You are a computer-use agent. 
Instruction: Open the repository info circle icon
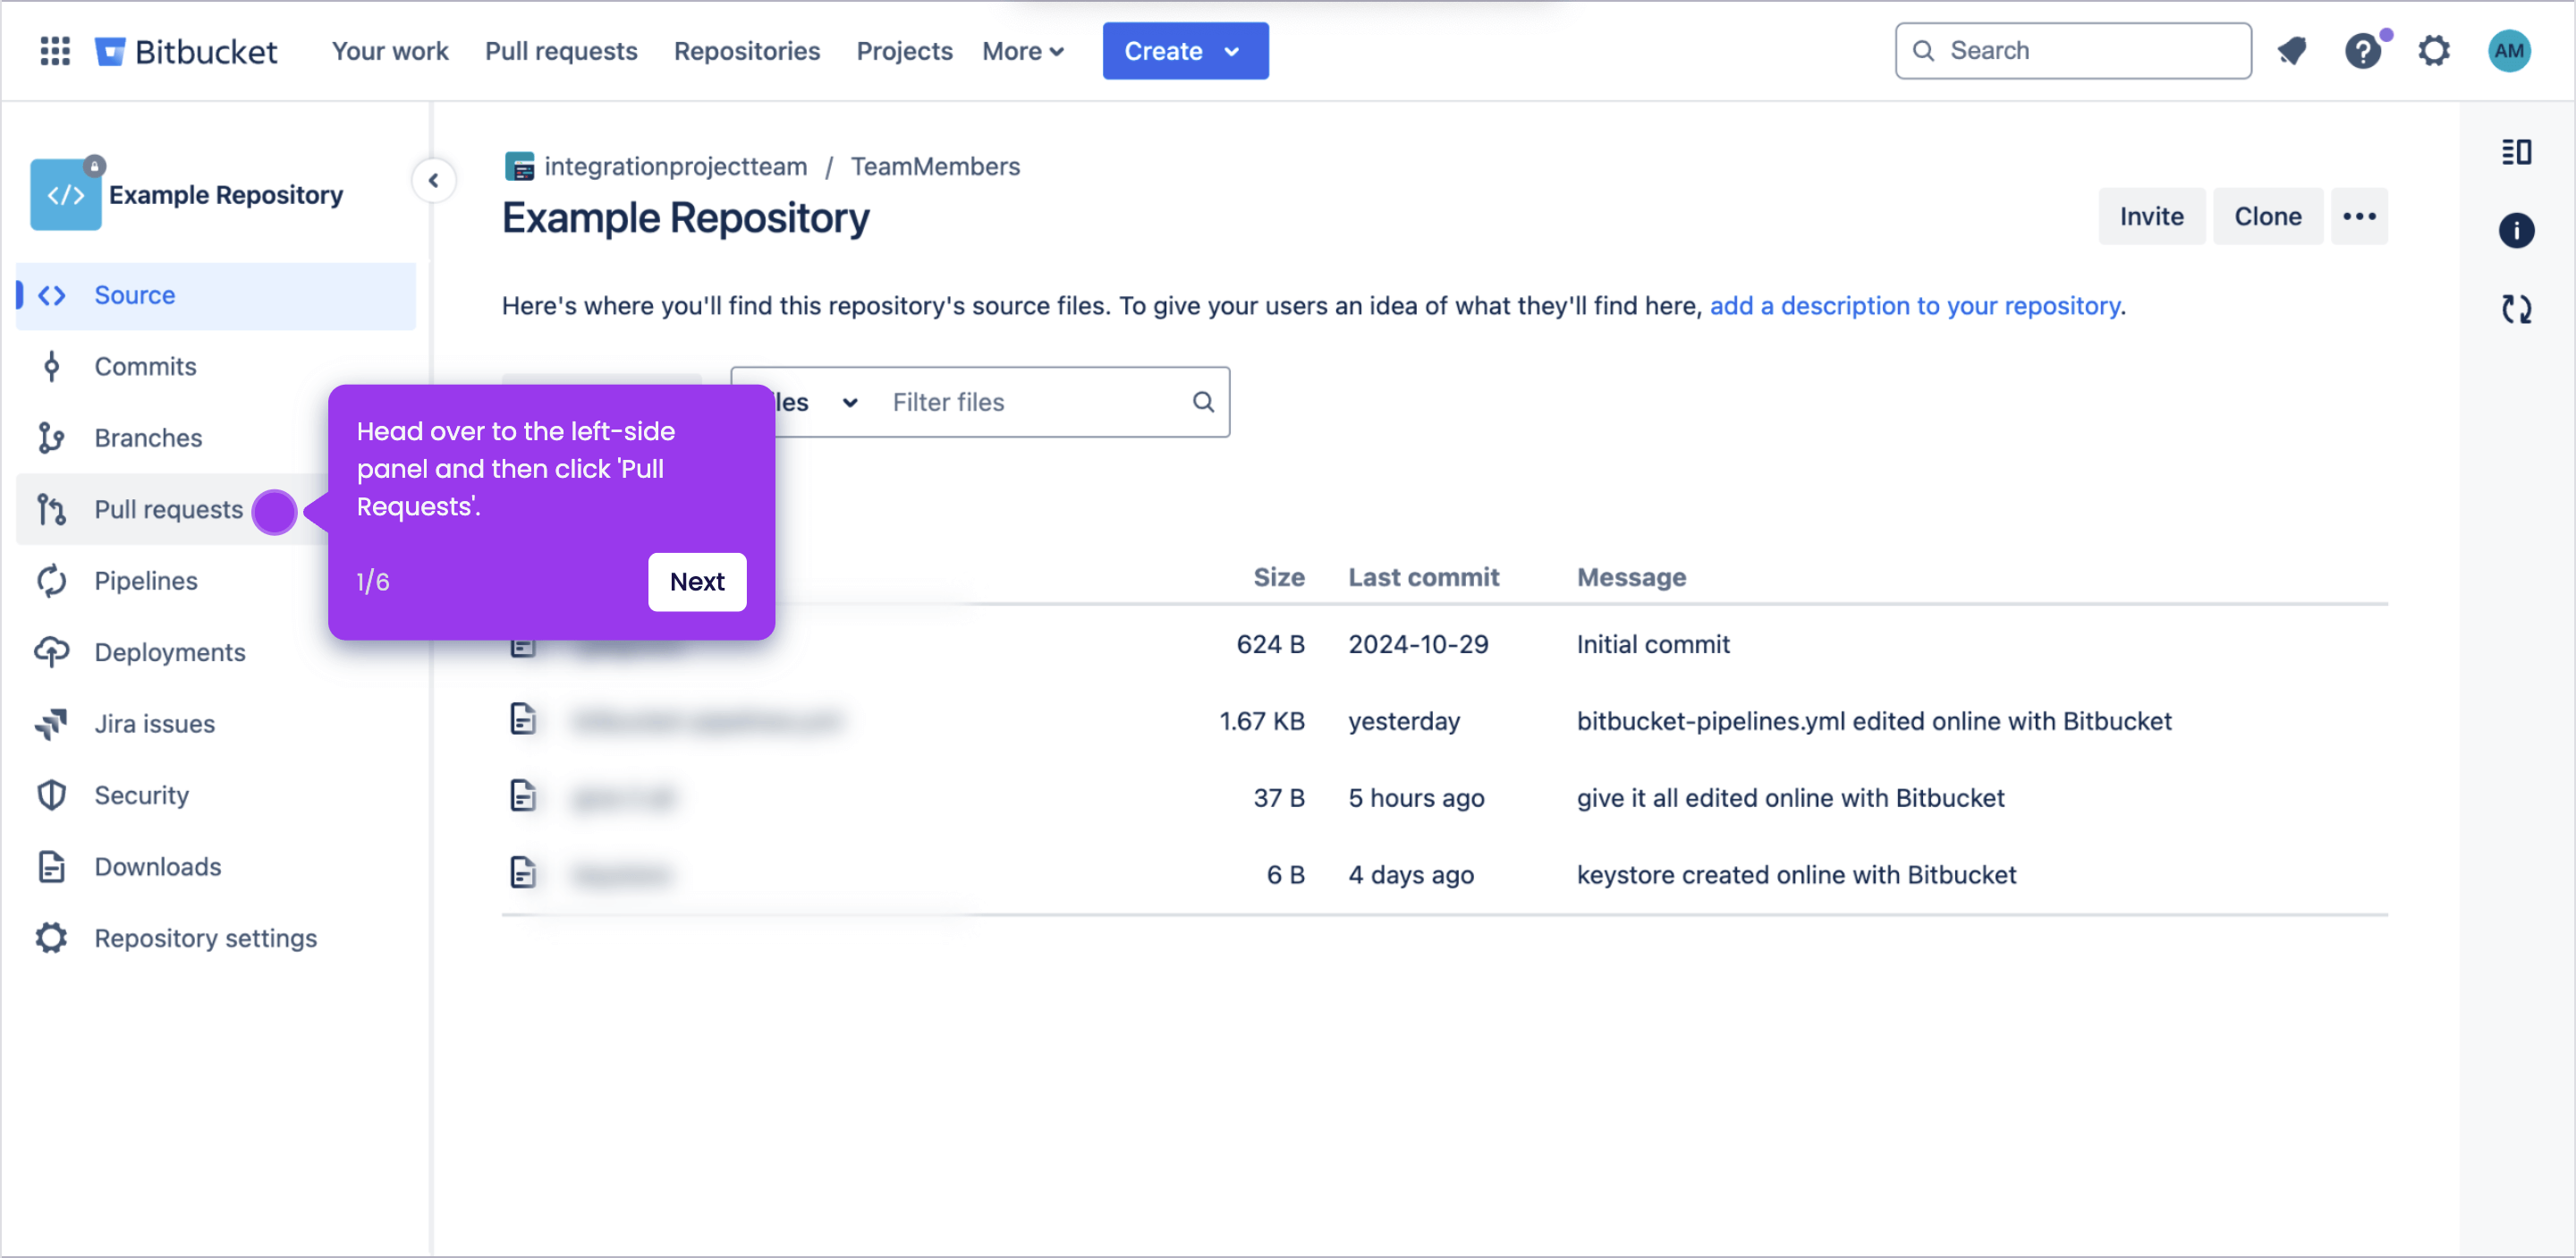(x=2516, y=231)
